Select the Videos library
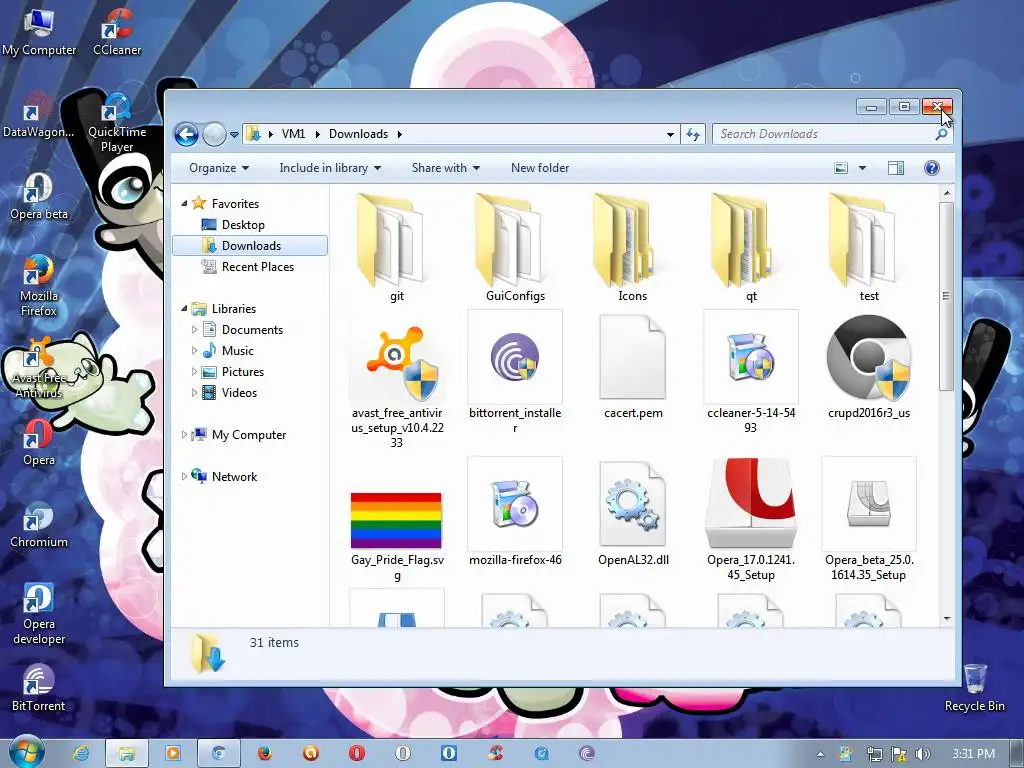 click(x=229, y=392)
